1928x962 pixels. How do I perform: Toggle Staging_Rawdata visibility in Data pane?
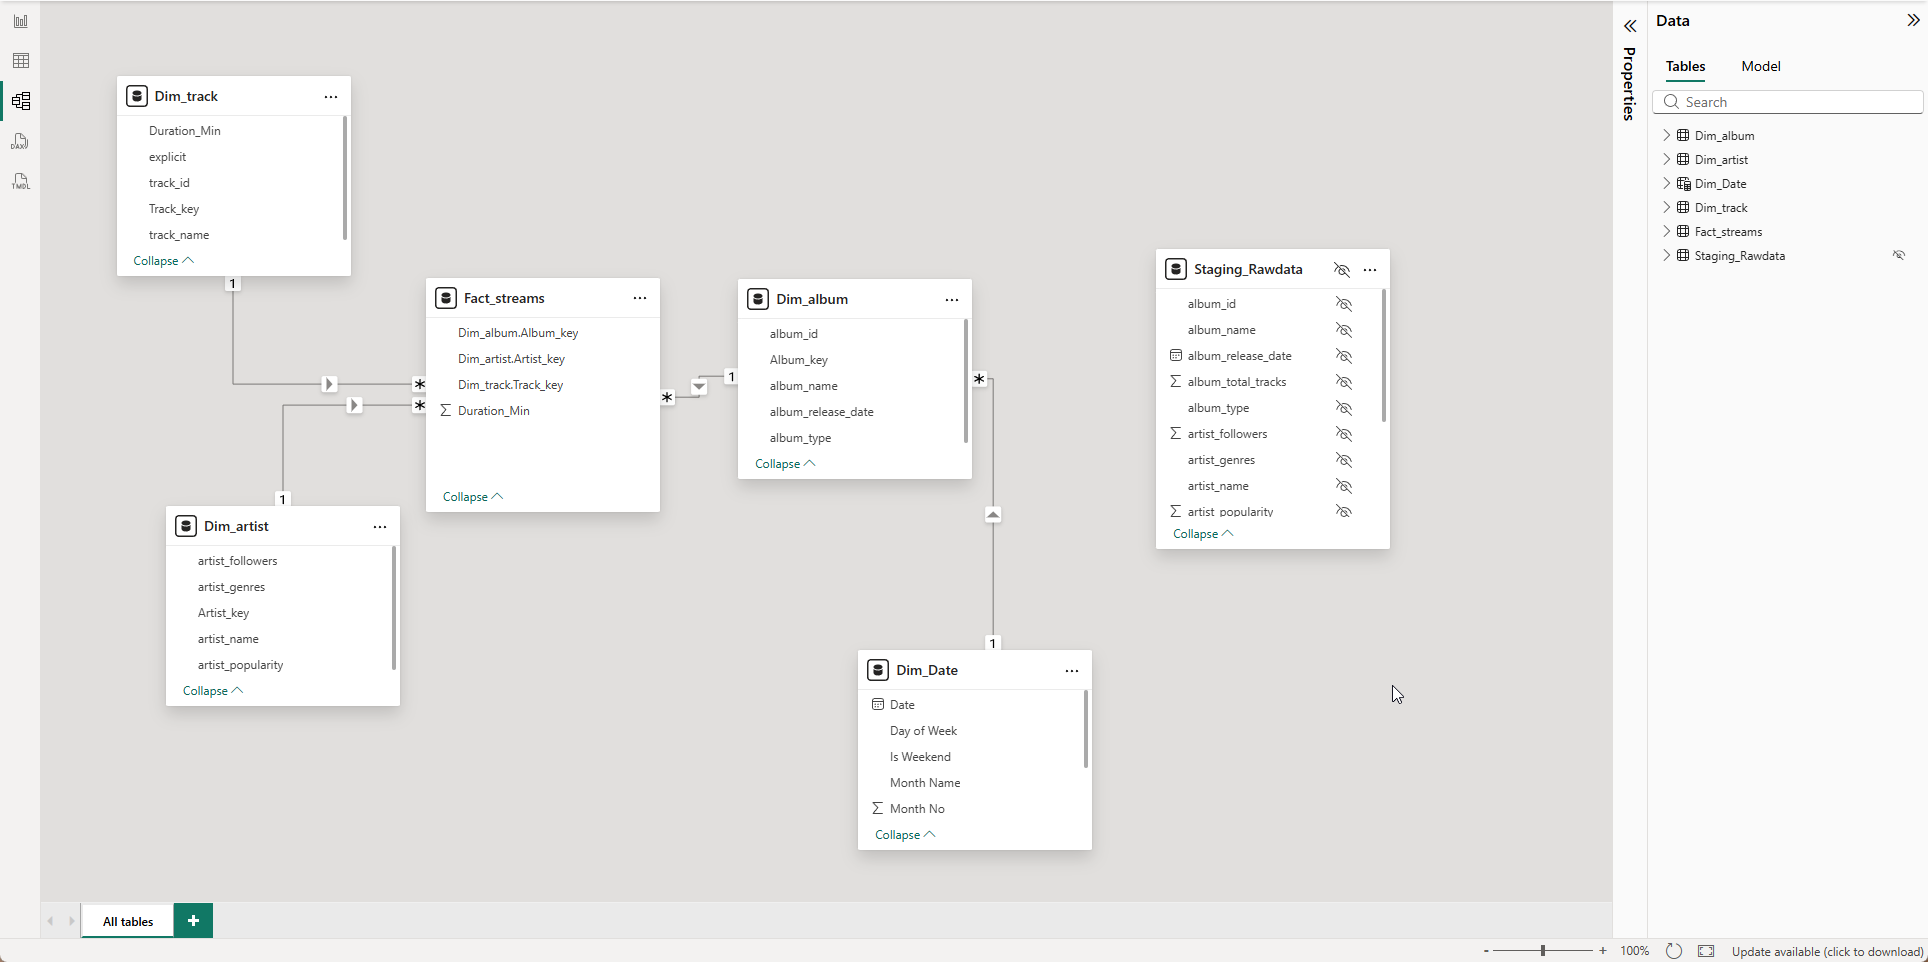click(1898, 255)
